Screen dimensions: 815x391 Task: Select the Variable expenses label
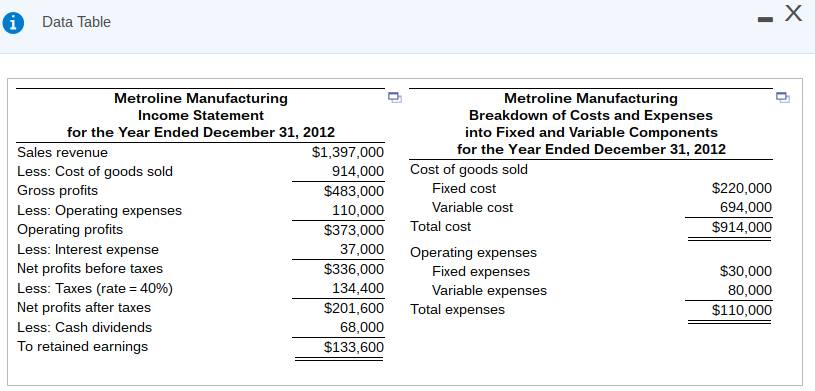click(x=490, y=290)
